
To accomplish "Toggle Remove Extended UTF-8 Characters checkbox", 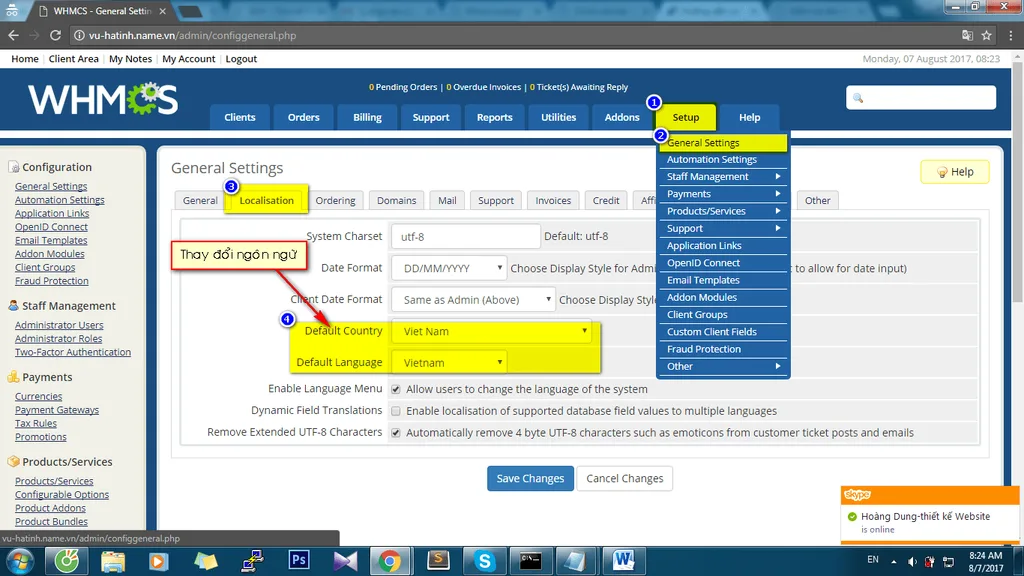I will point(396,432).
